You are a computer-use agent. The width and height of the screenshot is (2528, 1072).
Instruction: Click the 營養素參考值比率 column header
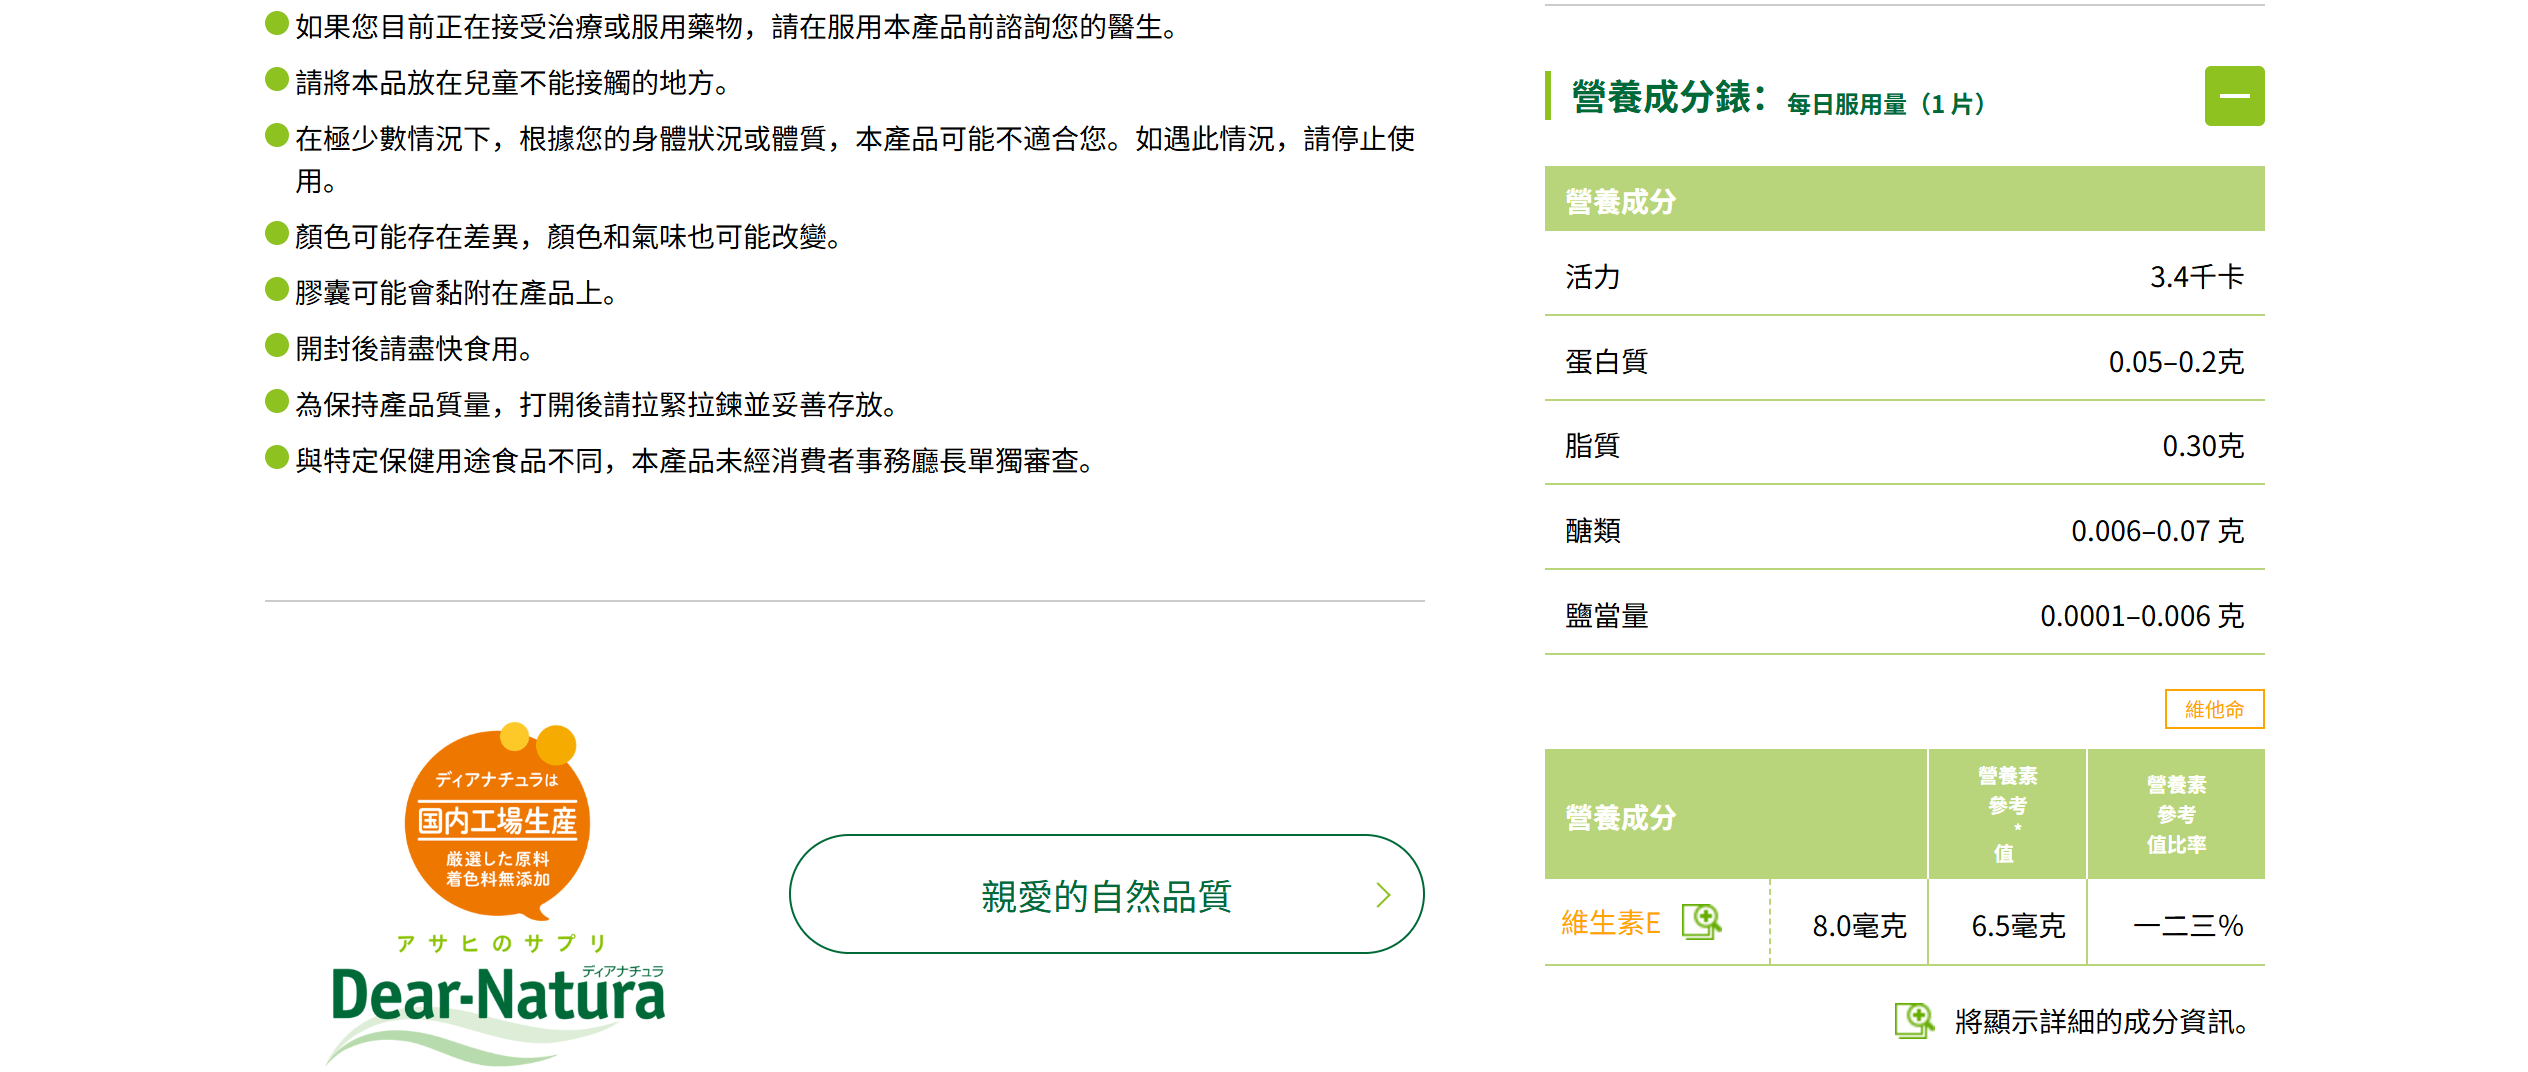[2175, 814]
